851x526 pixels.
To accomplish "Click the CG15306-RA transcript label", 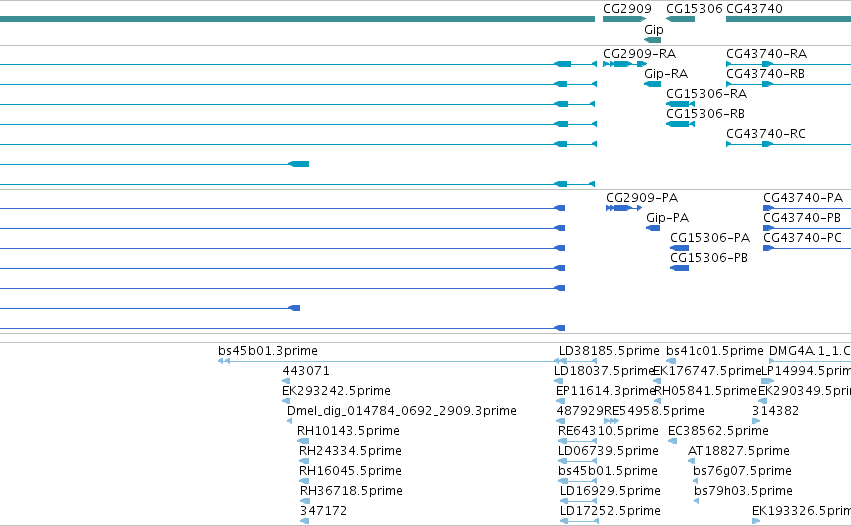I will (706, 94).
